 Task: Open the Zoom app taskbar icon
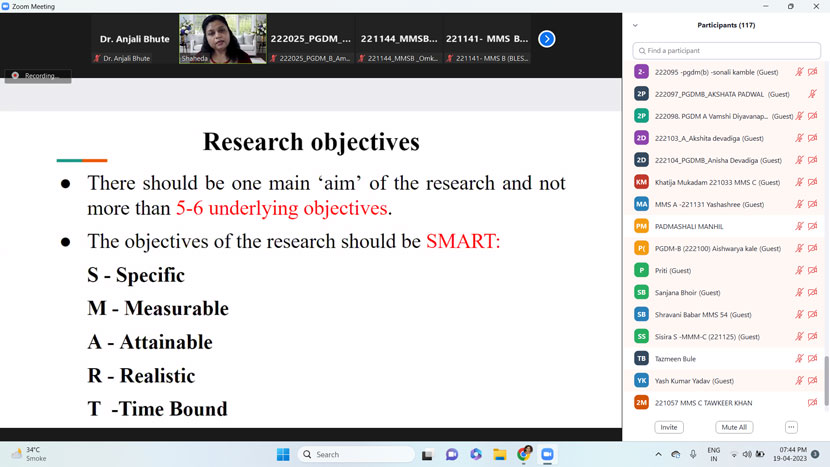(x=547, y=454)
